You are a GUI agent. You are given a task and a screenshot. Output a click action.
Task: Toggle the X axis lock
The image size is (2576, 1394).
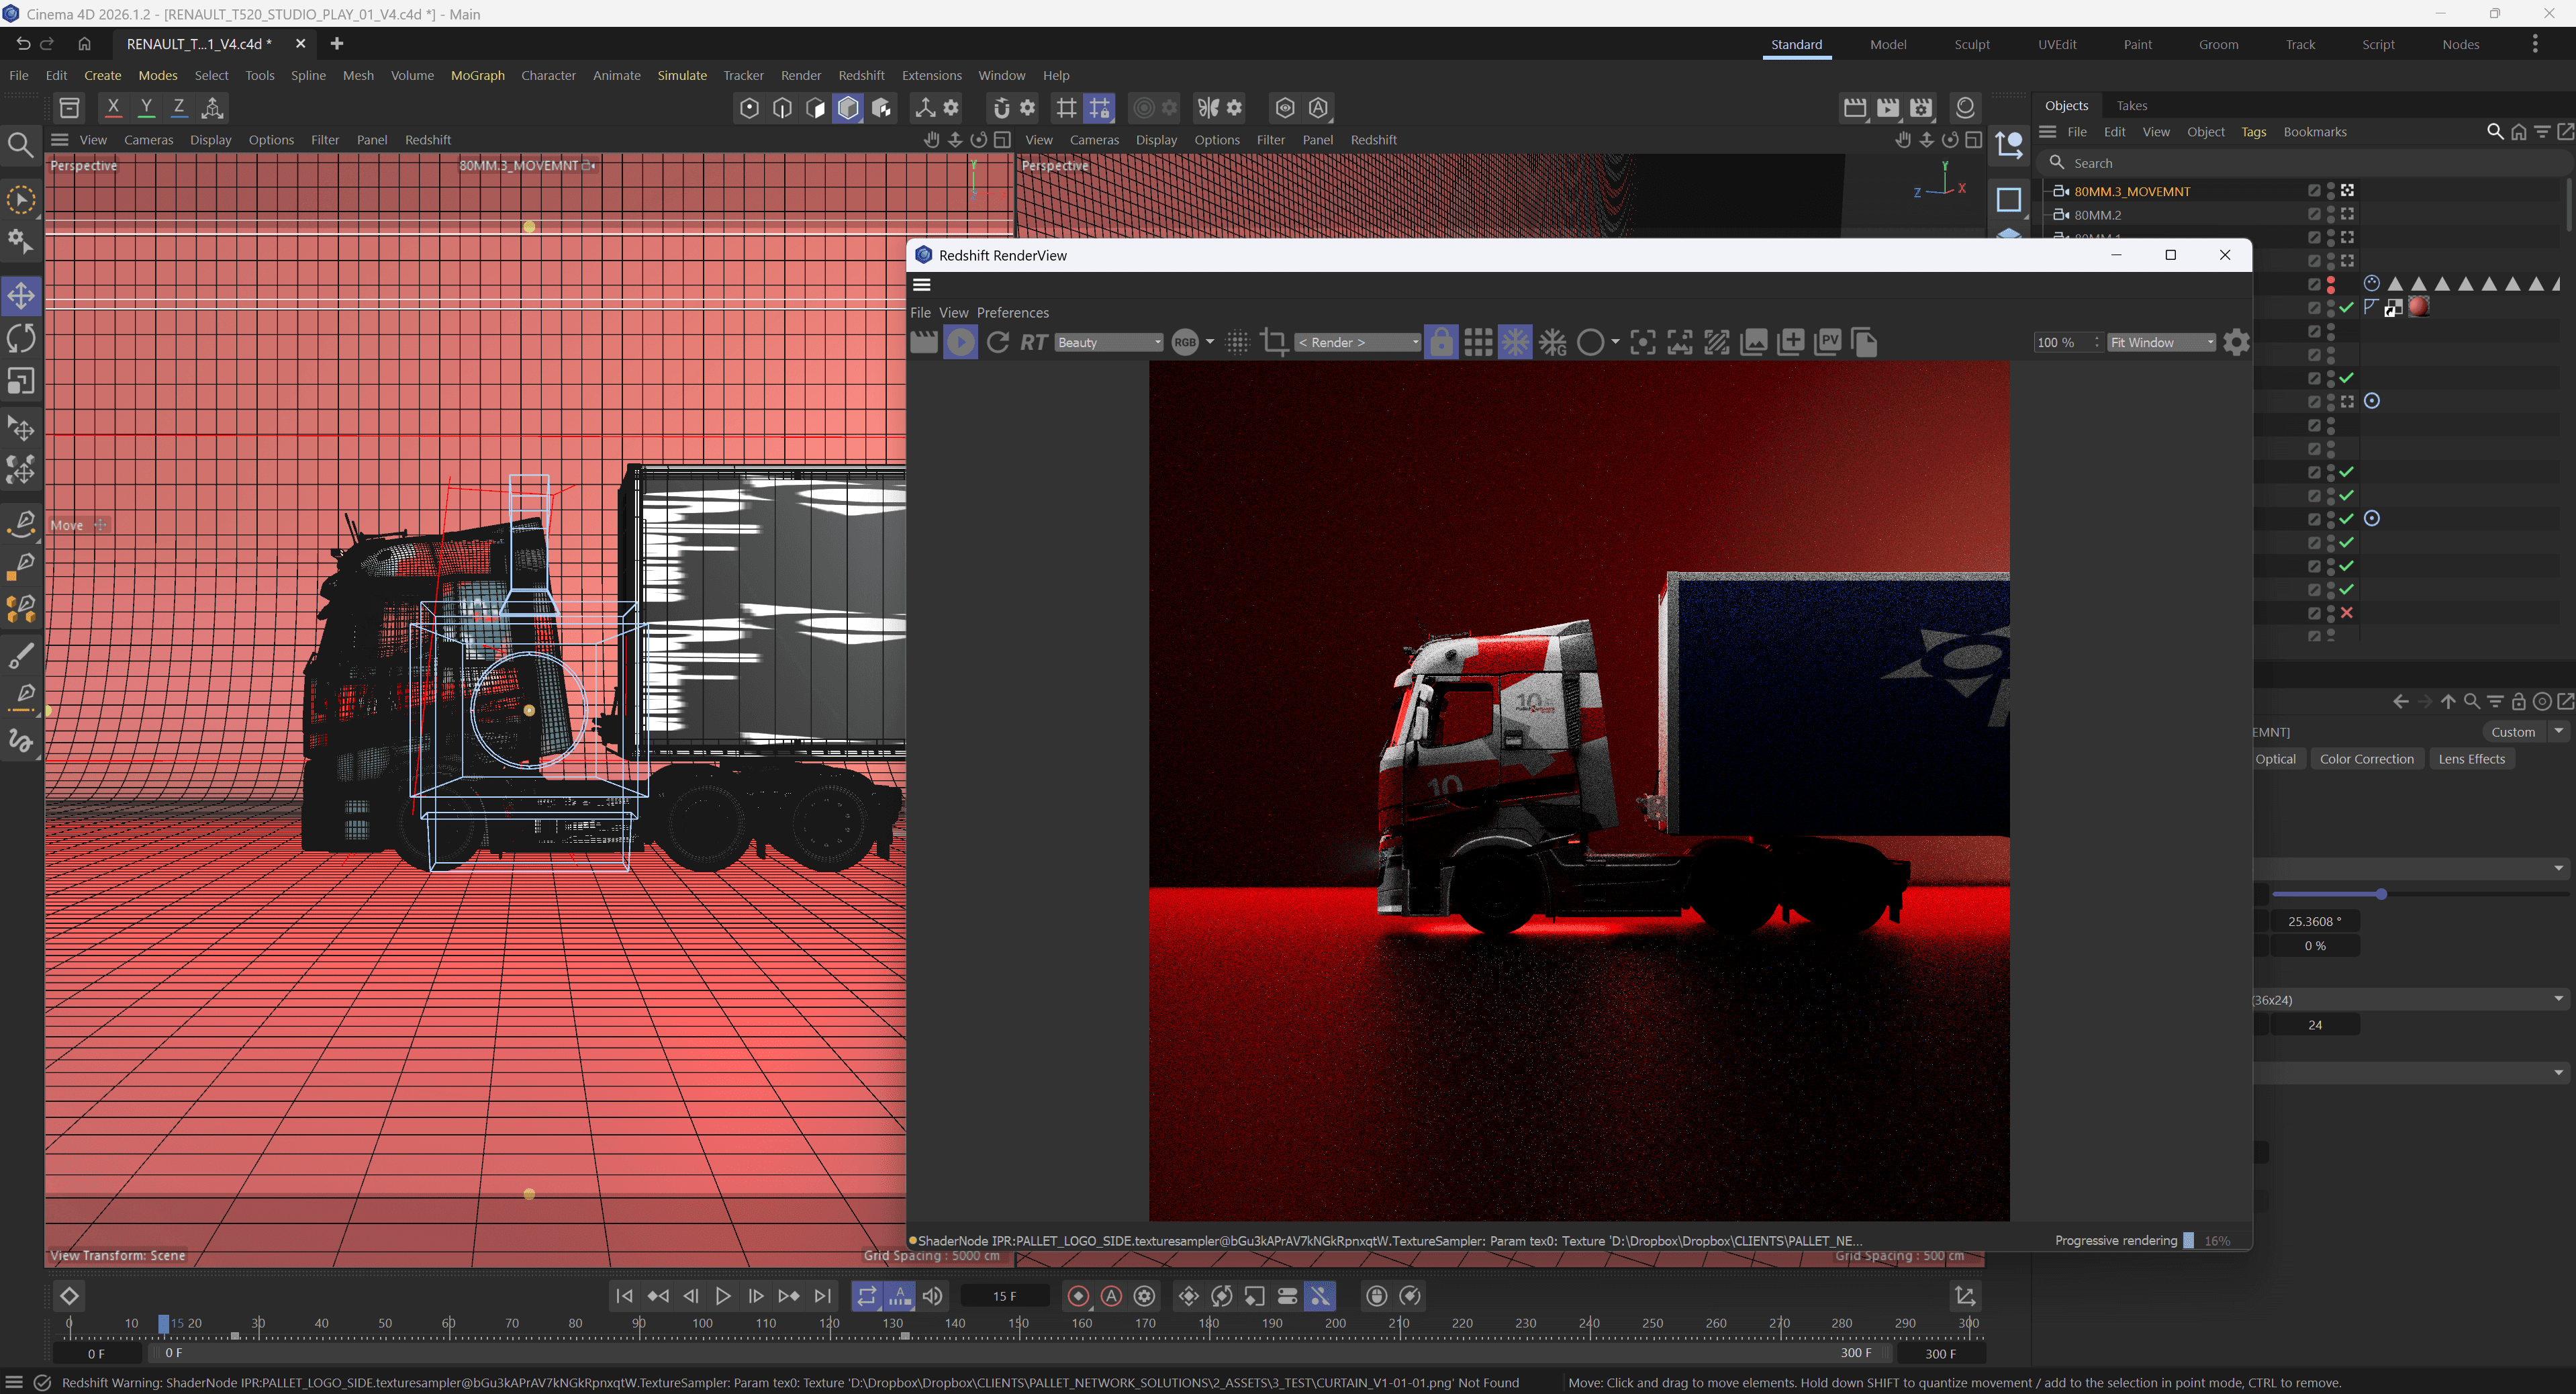click(x=113, y=107)
